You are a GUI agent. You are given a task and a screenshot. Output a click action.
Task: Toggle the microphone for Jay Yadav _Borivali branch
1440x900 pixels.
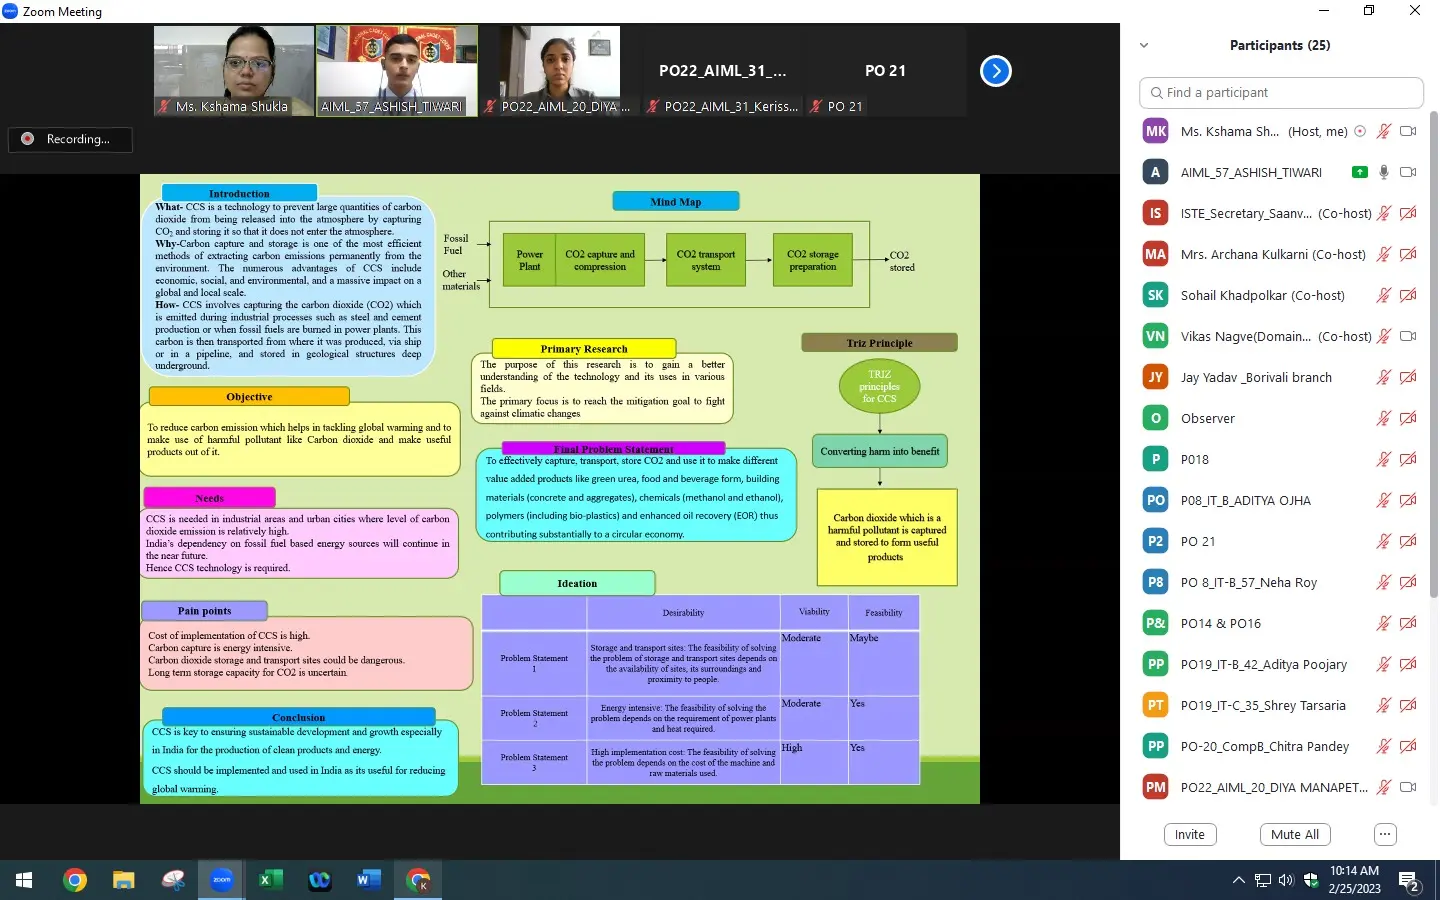[x=1384, y=377]
